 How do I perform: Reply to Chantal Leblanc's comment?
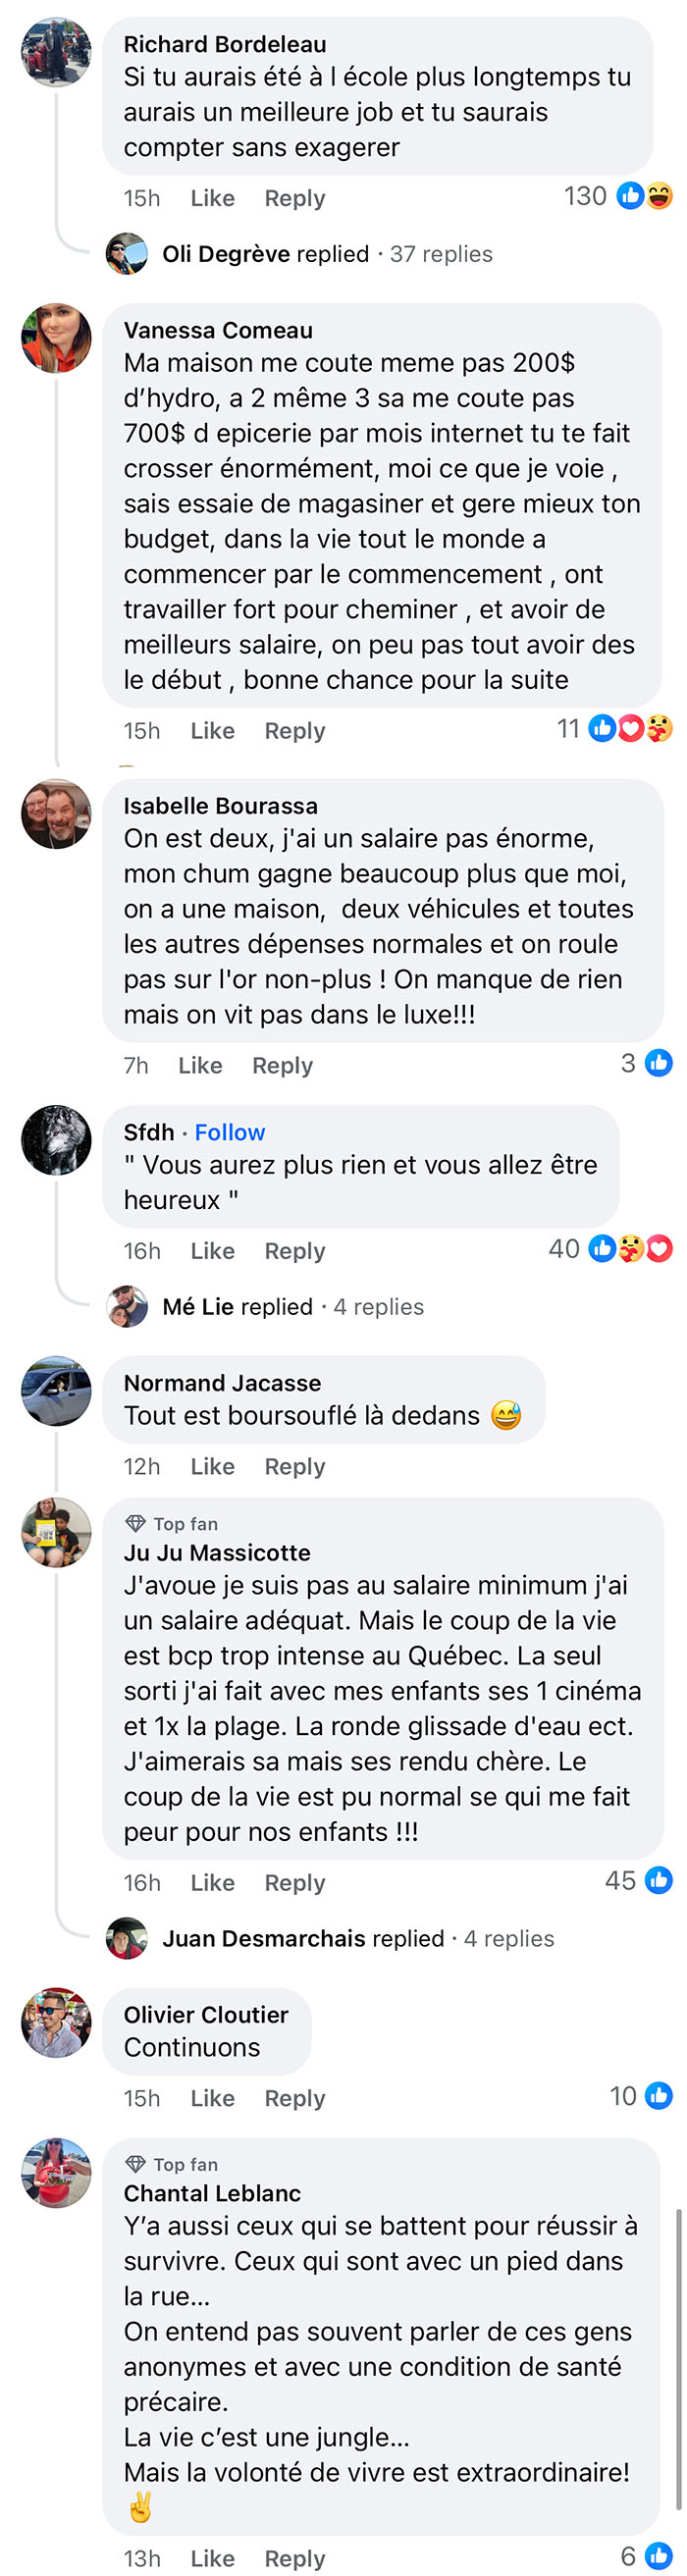(x=295, y=2558)
